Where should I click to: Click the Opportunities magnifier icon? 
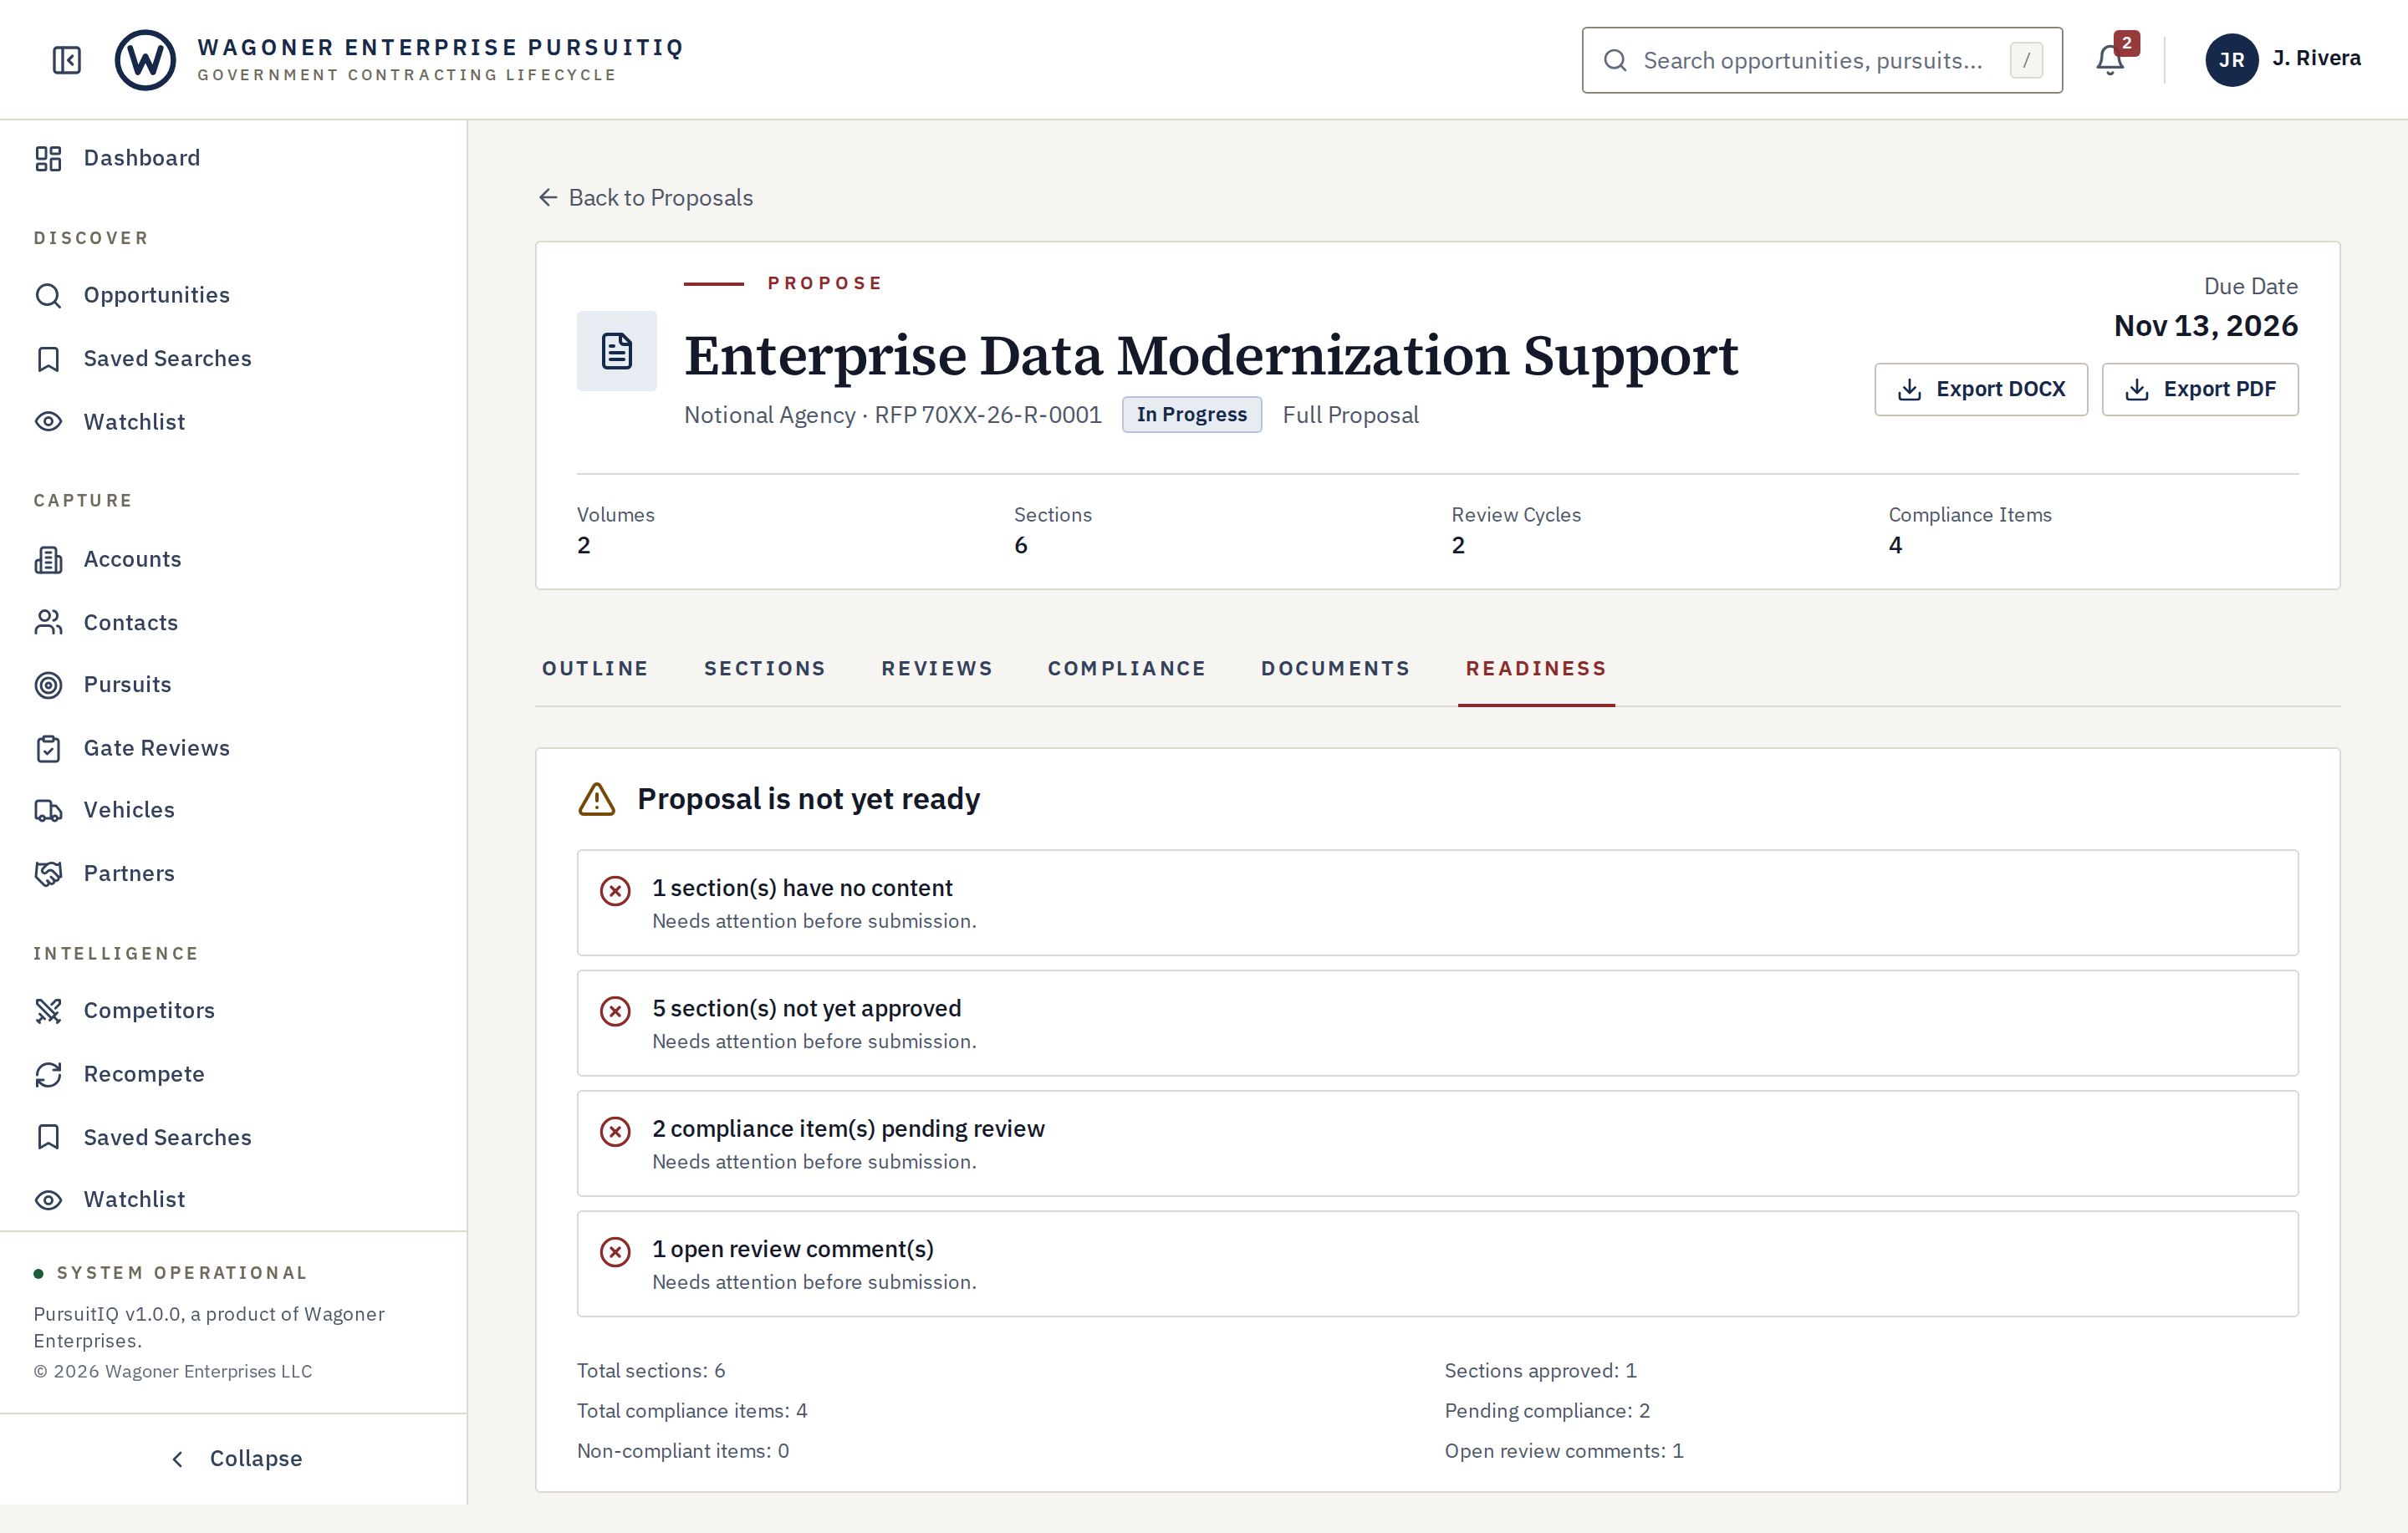(x=48, y=295)
